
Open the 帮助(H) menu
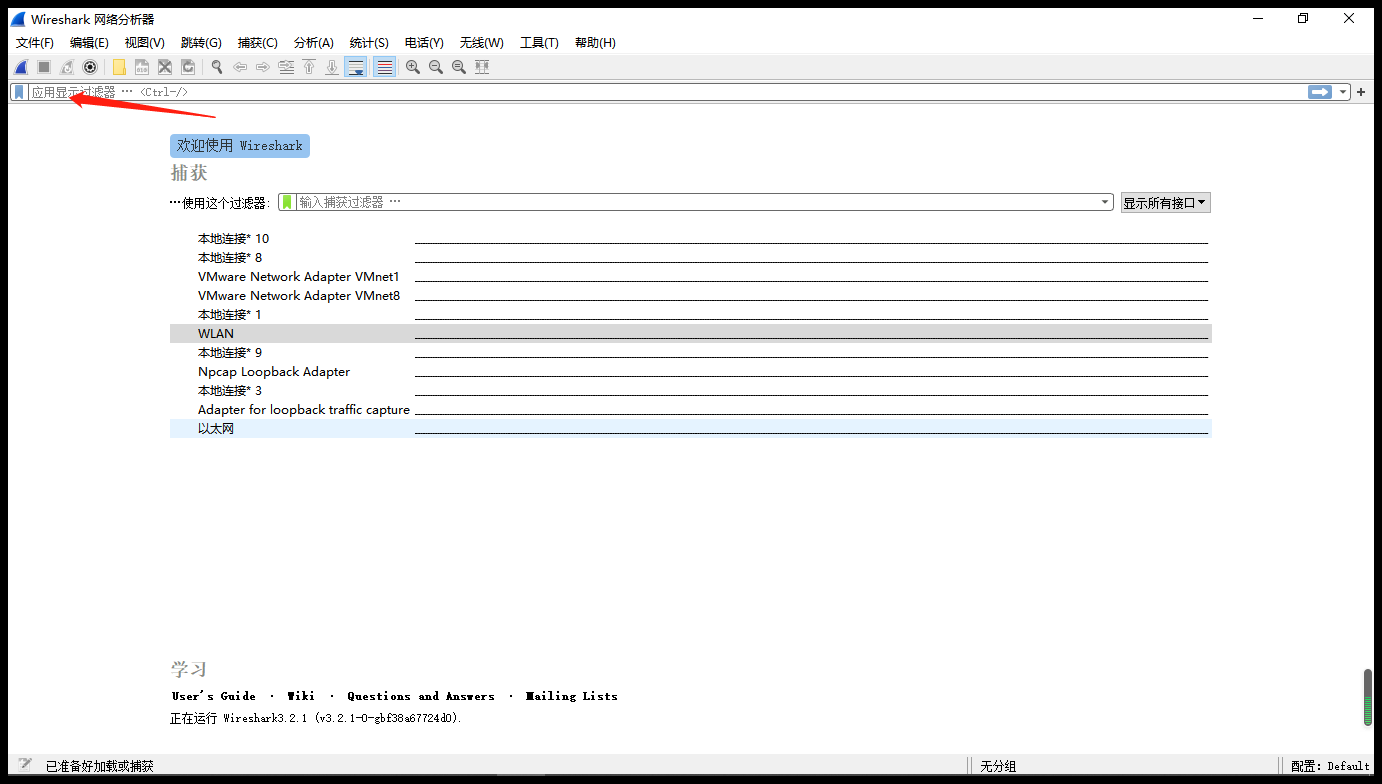(595, 43)
